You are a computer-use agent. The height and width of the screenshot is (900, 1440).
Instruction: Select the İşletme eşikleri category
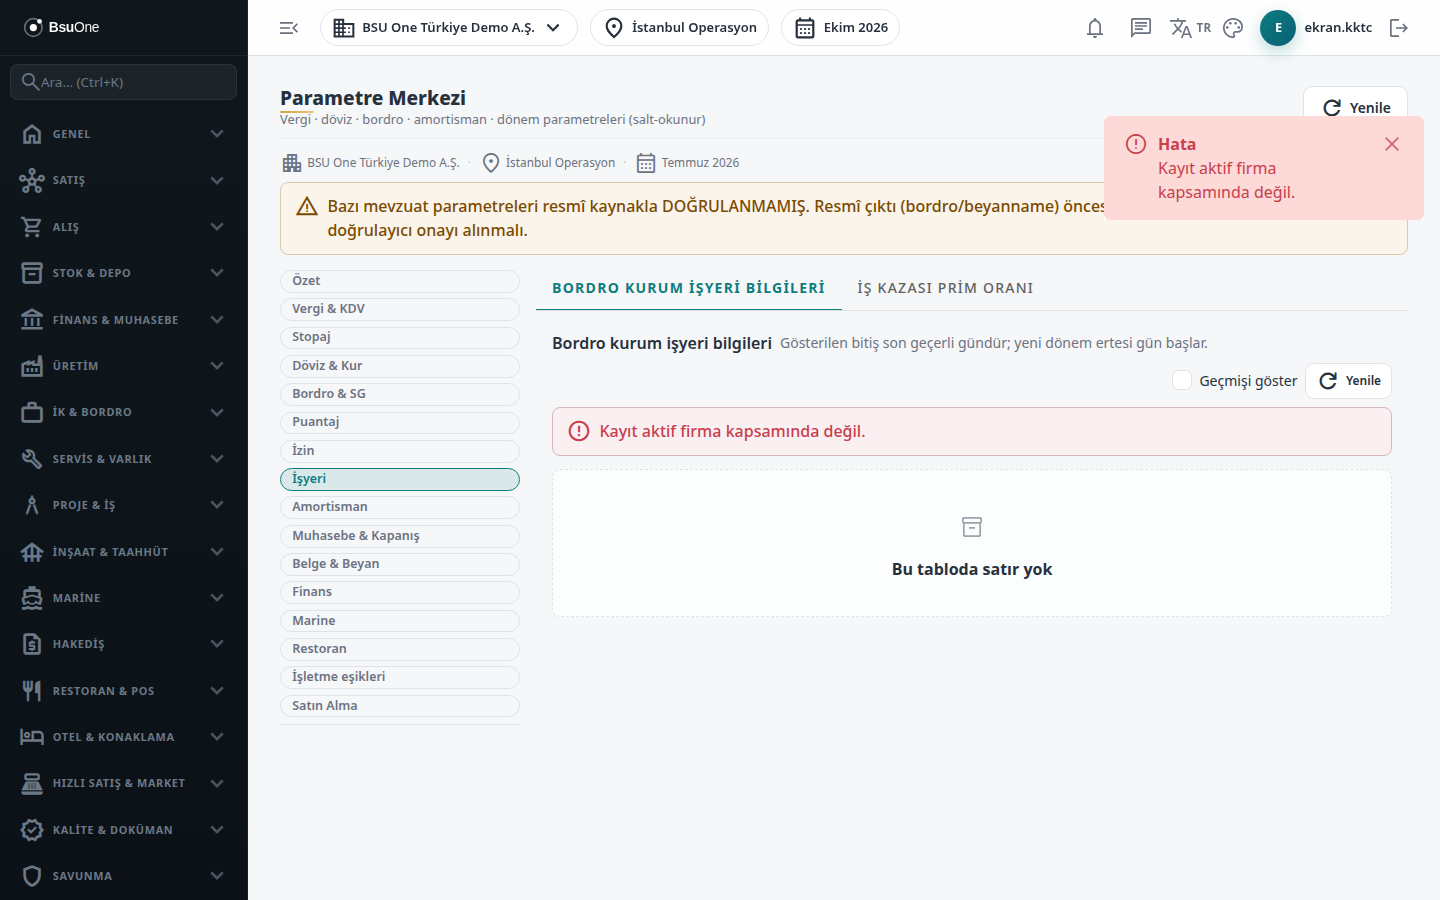tap(400, 677)
